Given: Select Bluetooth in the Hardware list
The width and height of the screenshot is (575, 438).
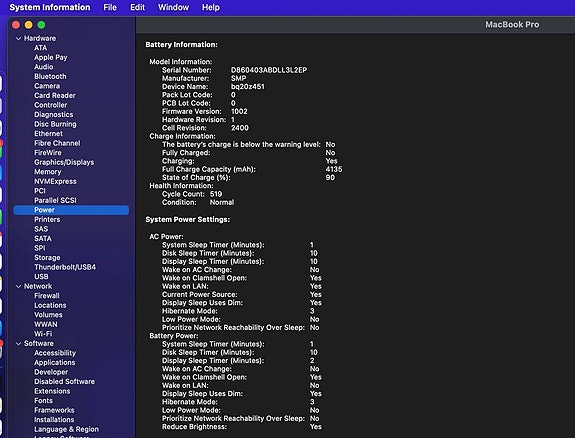Looking at the screenshot, I should coord(50,76).
